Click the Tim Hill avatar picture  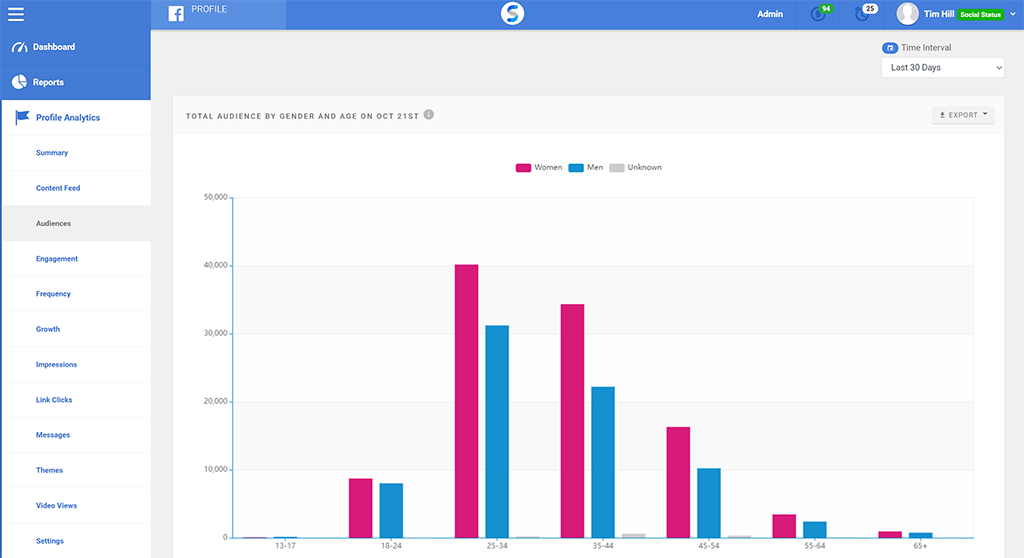click(x=907, y=14)
